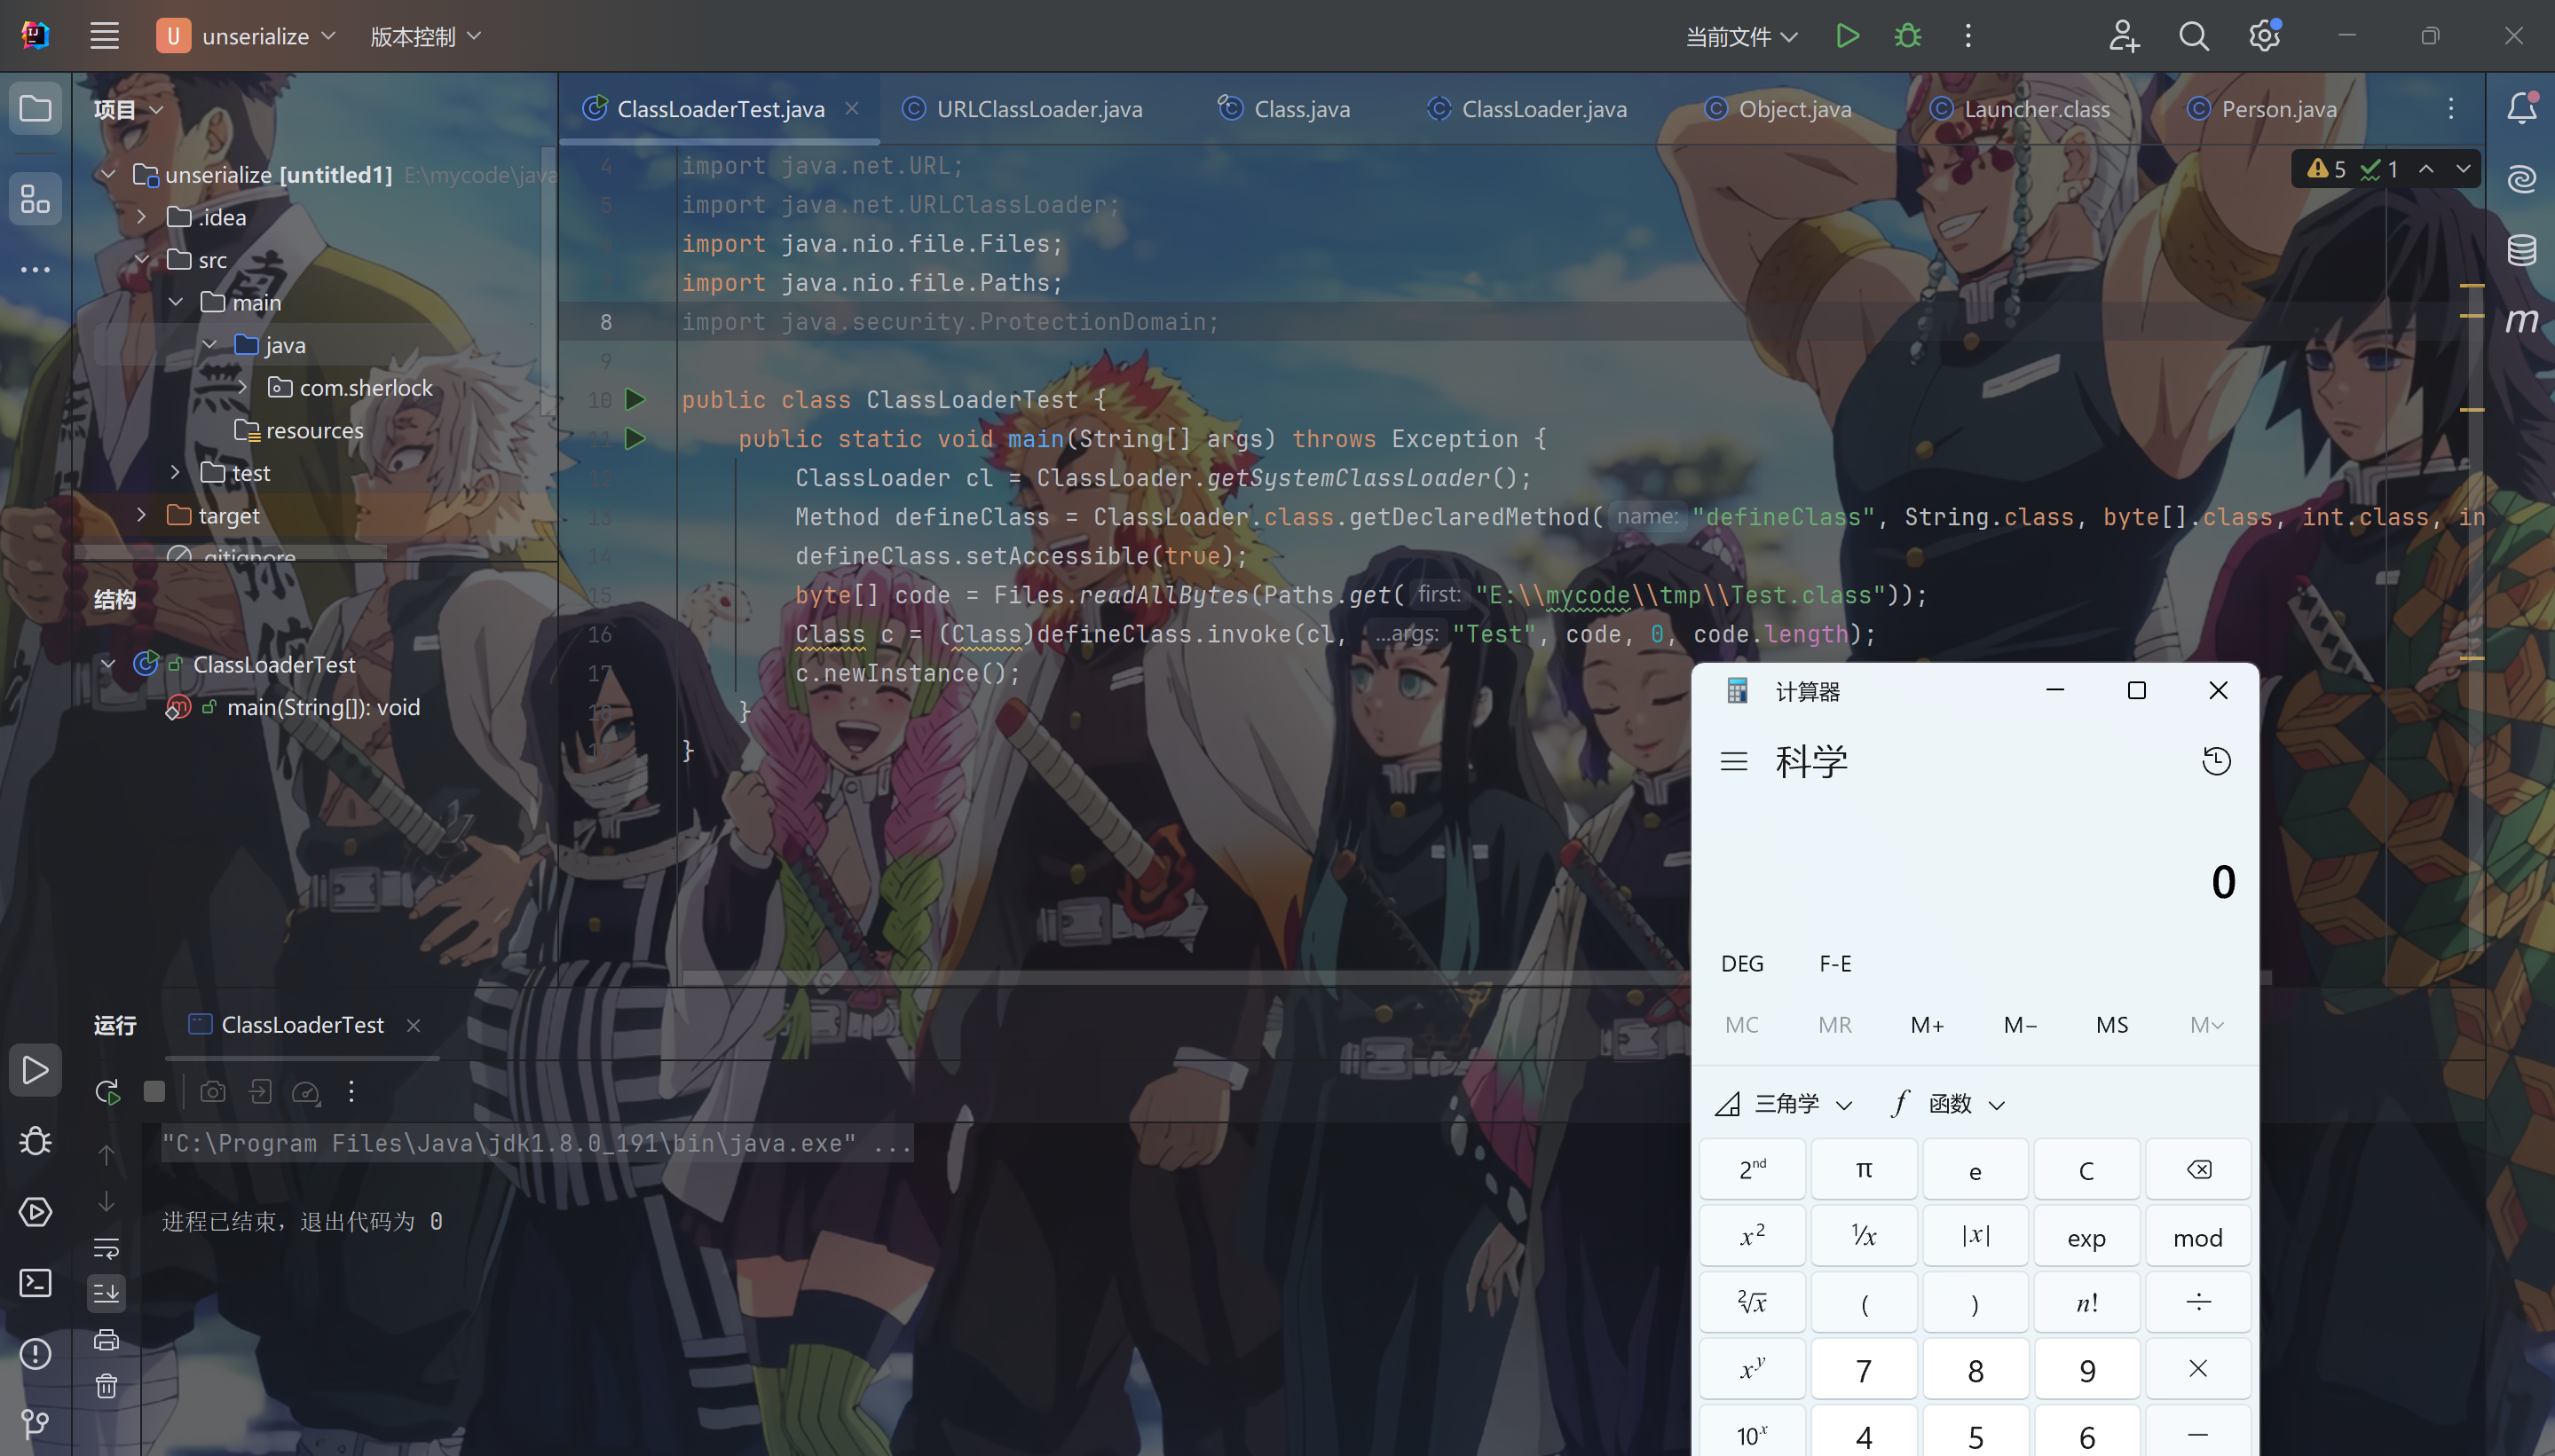This screenshot has height=1456, width=2555.
Task: Click the calculator MS memory store button
Action: [x=2112, y=1024]
